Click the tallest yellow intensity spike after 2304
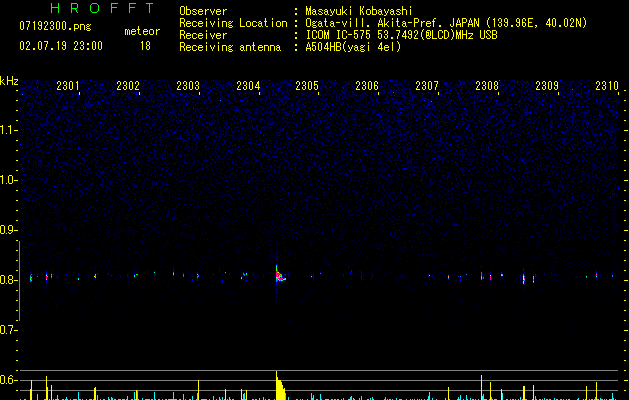This screenshot has height=400, width=629. (x=280, y=386)
